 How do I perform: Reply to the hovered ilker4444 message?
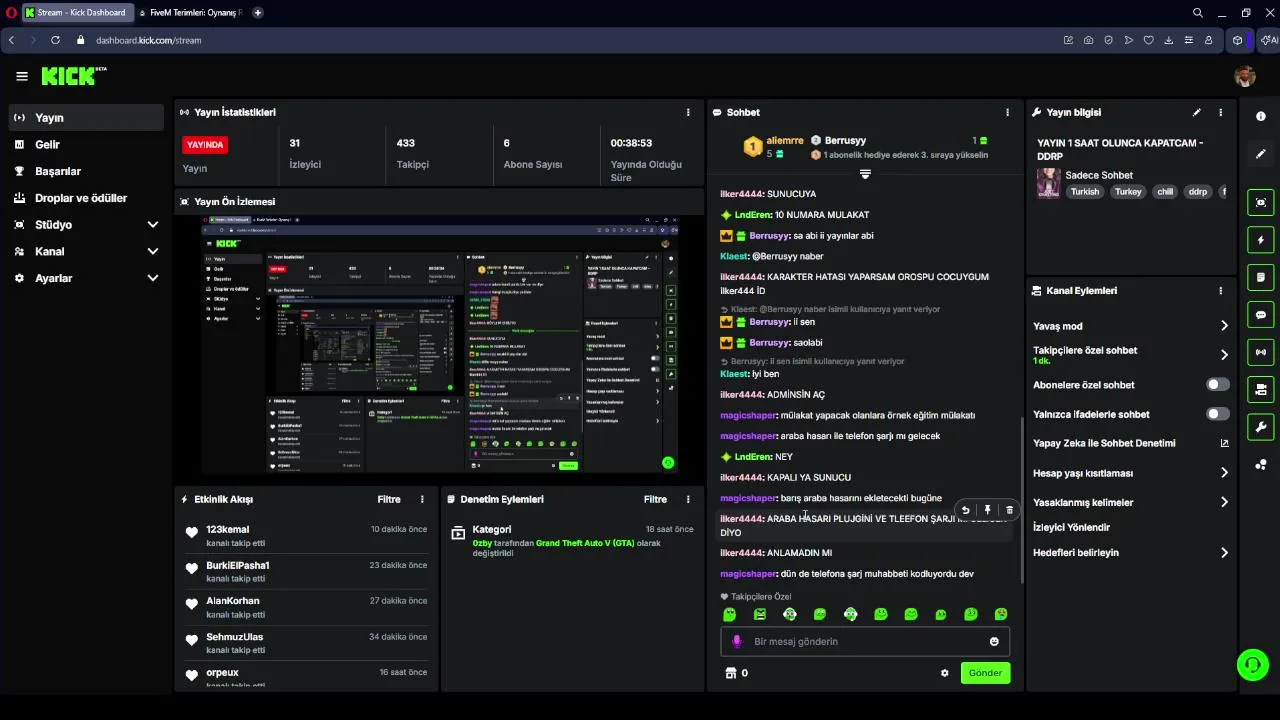point(965,510)
